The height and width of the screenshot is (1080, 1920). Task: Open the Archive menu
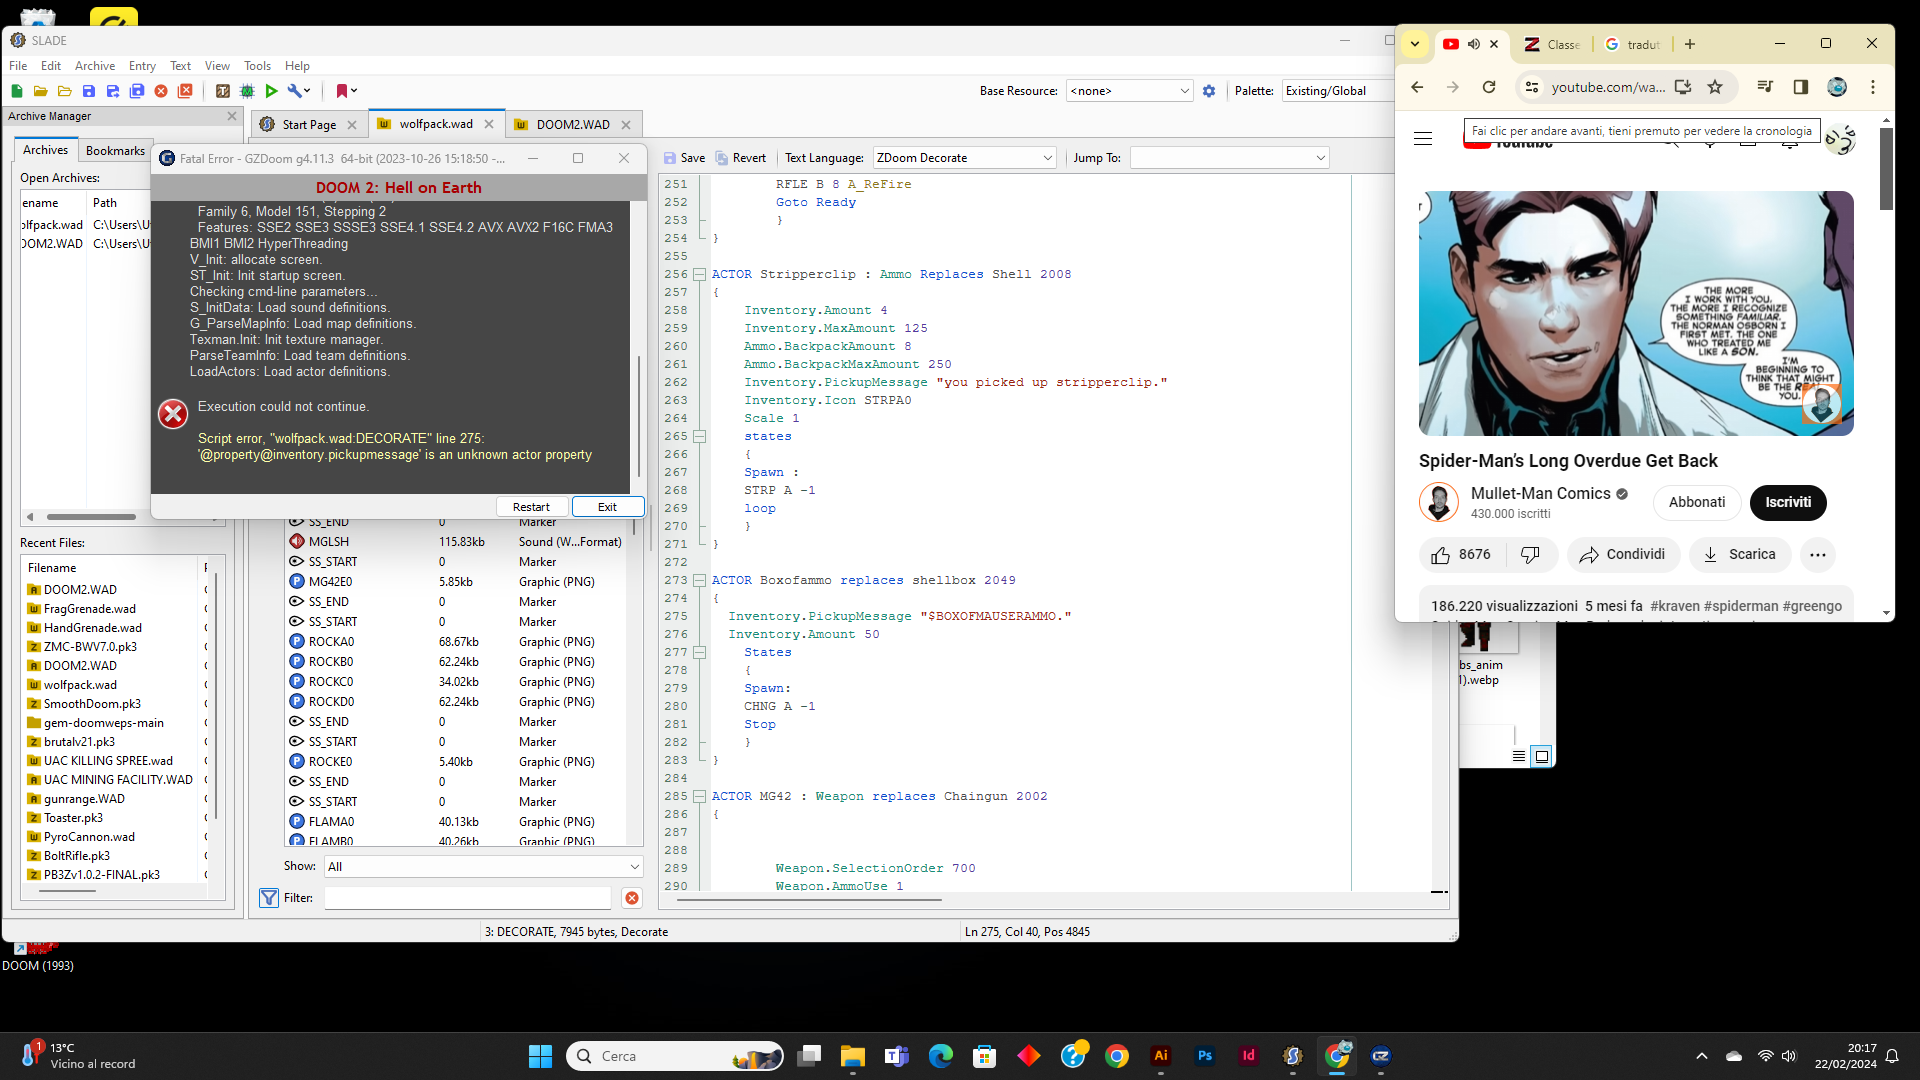(x=95, y=66)
